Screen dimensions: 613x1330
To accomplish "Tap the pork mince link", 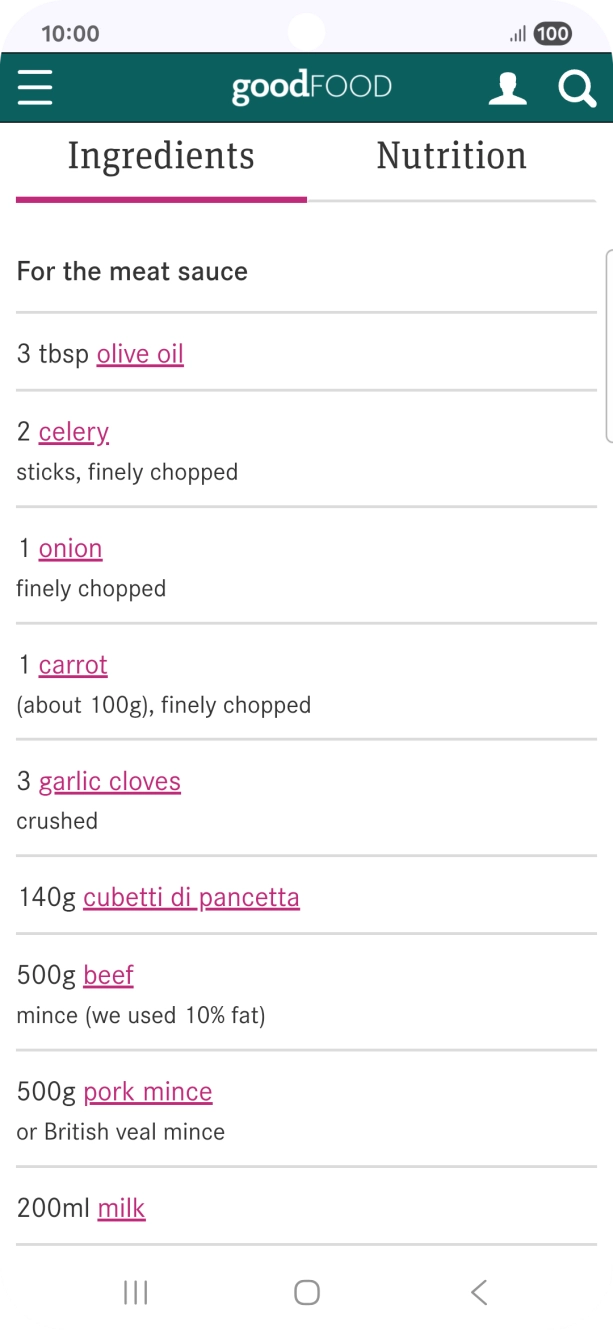I will pyautogui.click(x=148, y=1091).
